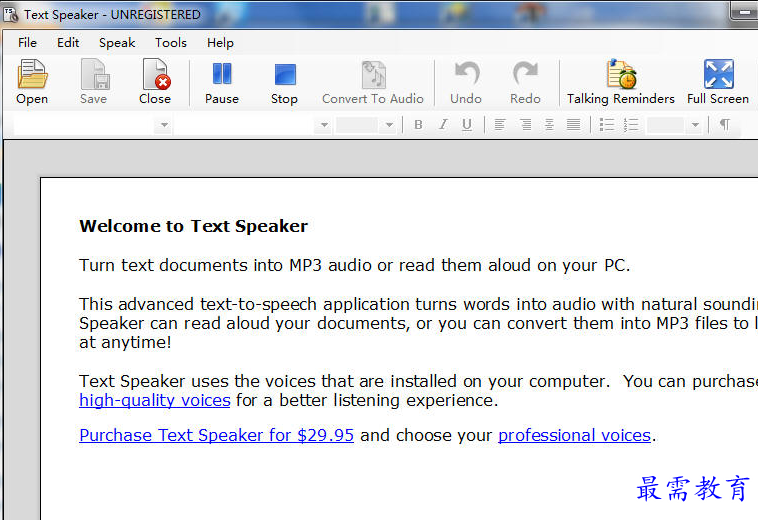Screen dimensions: 758x520
Task: Click the line 'Turn text documents into MP3'
Action: tap(355, 265)
